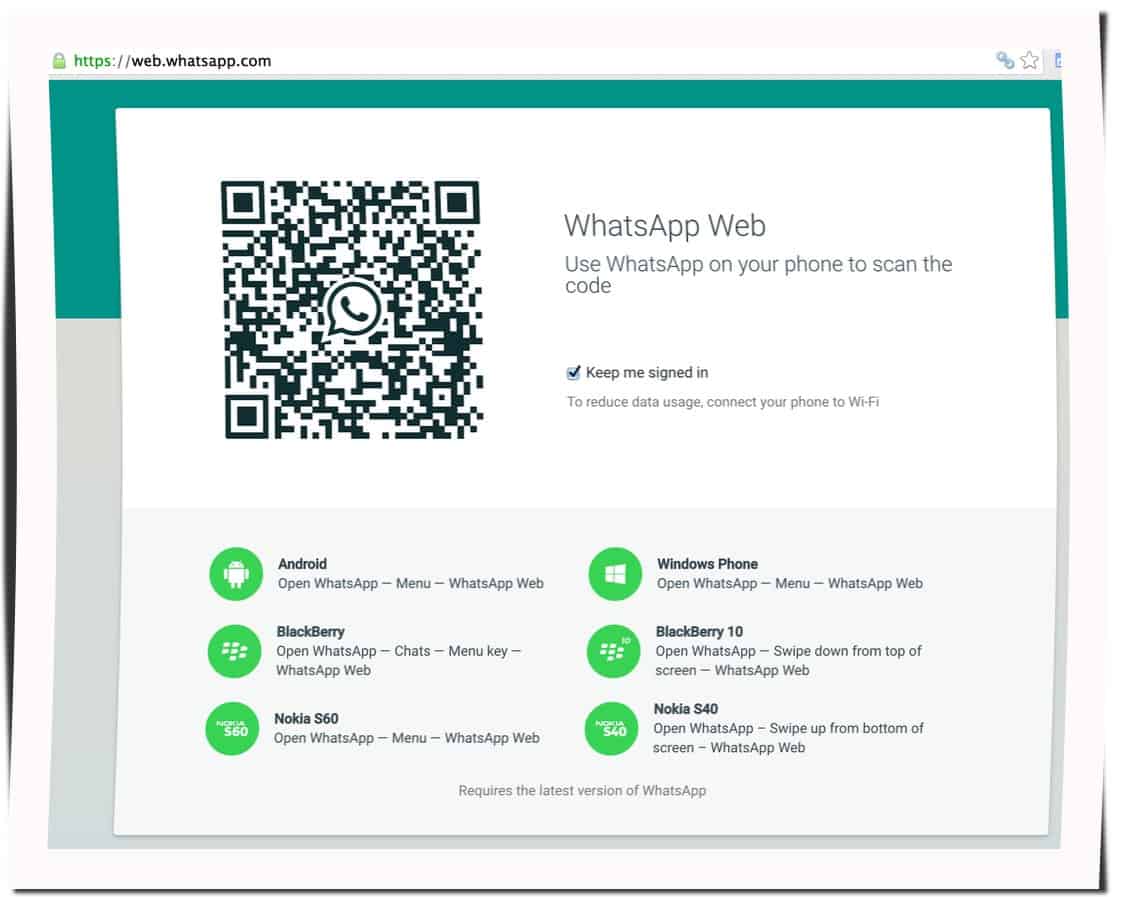Click the bookmark star icon in address bar
Screen dimensions: 1131x897
[x=1030, y=61]
